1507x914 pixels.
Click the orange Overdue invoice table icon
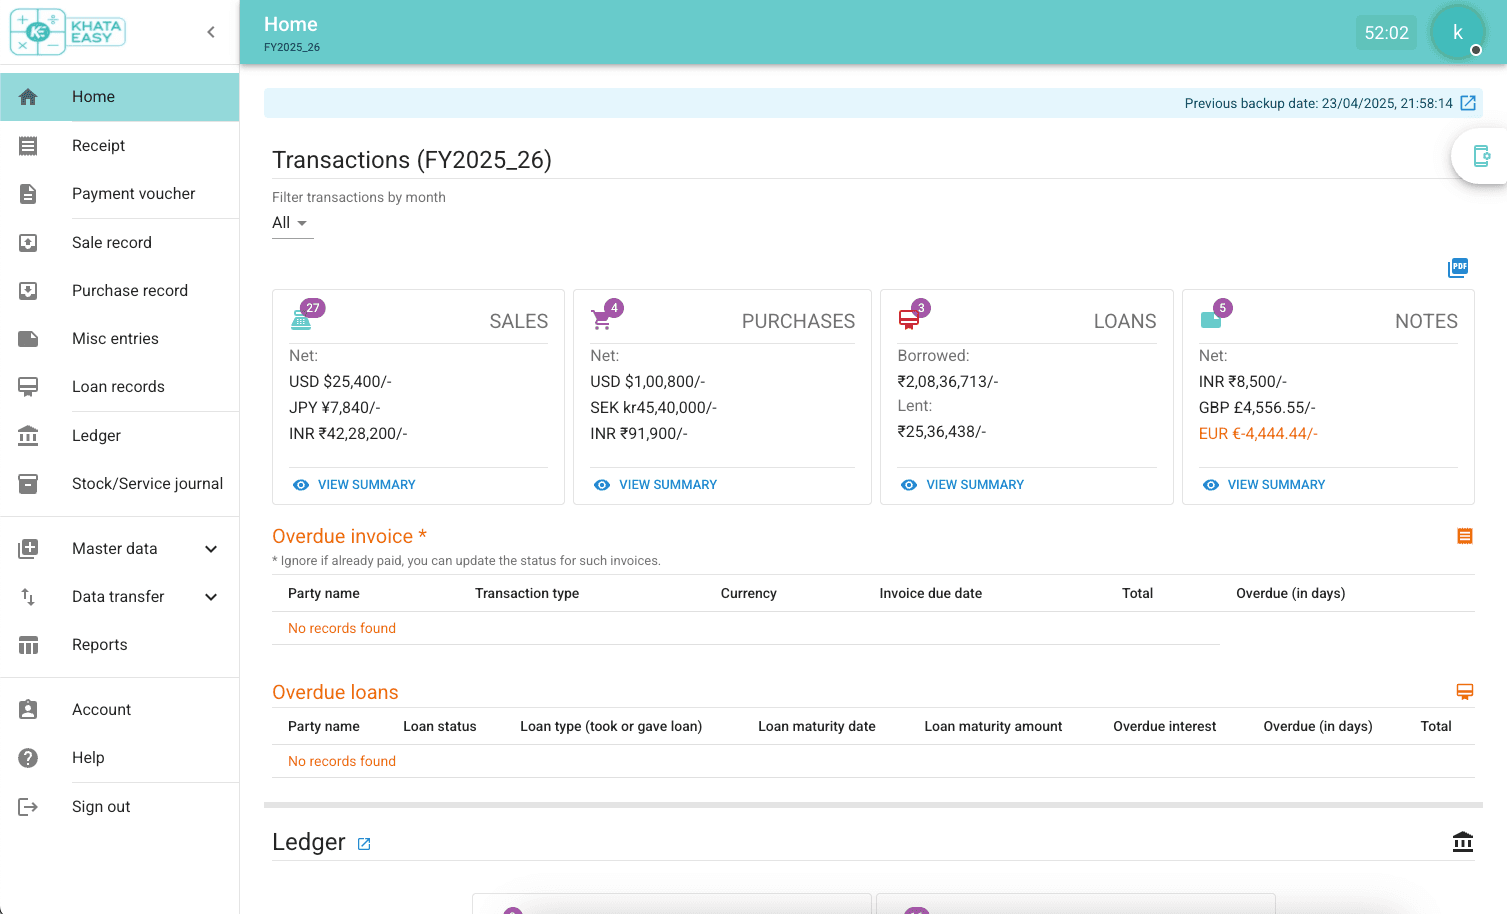coord(1464,536)
